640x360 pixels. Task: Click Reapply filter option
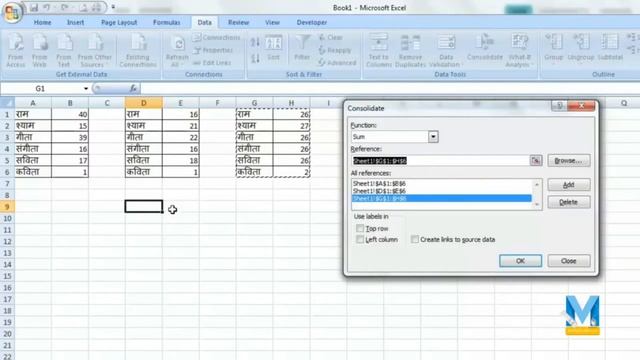(x=335, y=50)
